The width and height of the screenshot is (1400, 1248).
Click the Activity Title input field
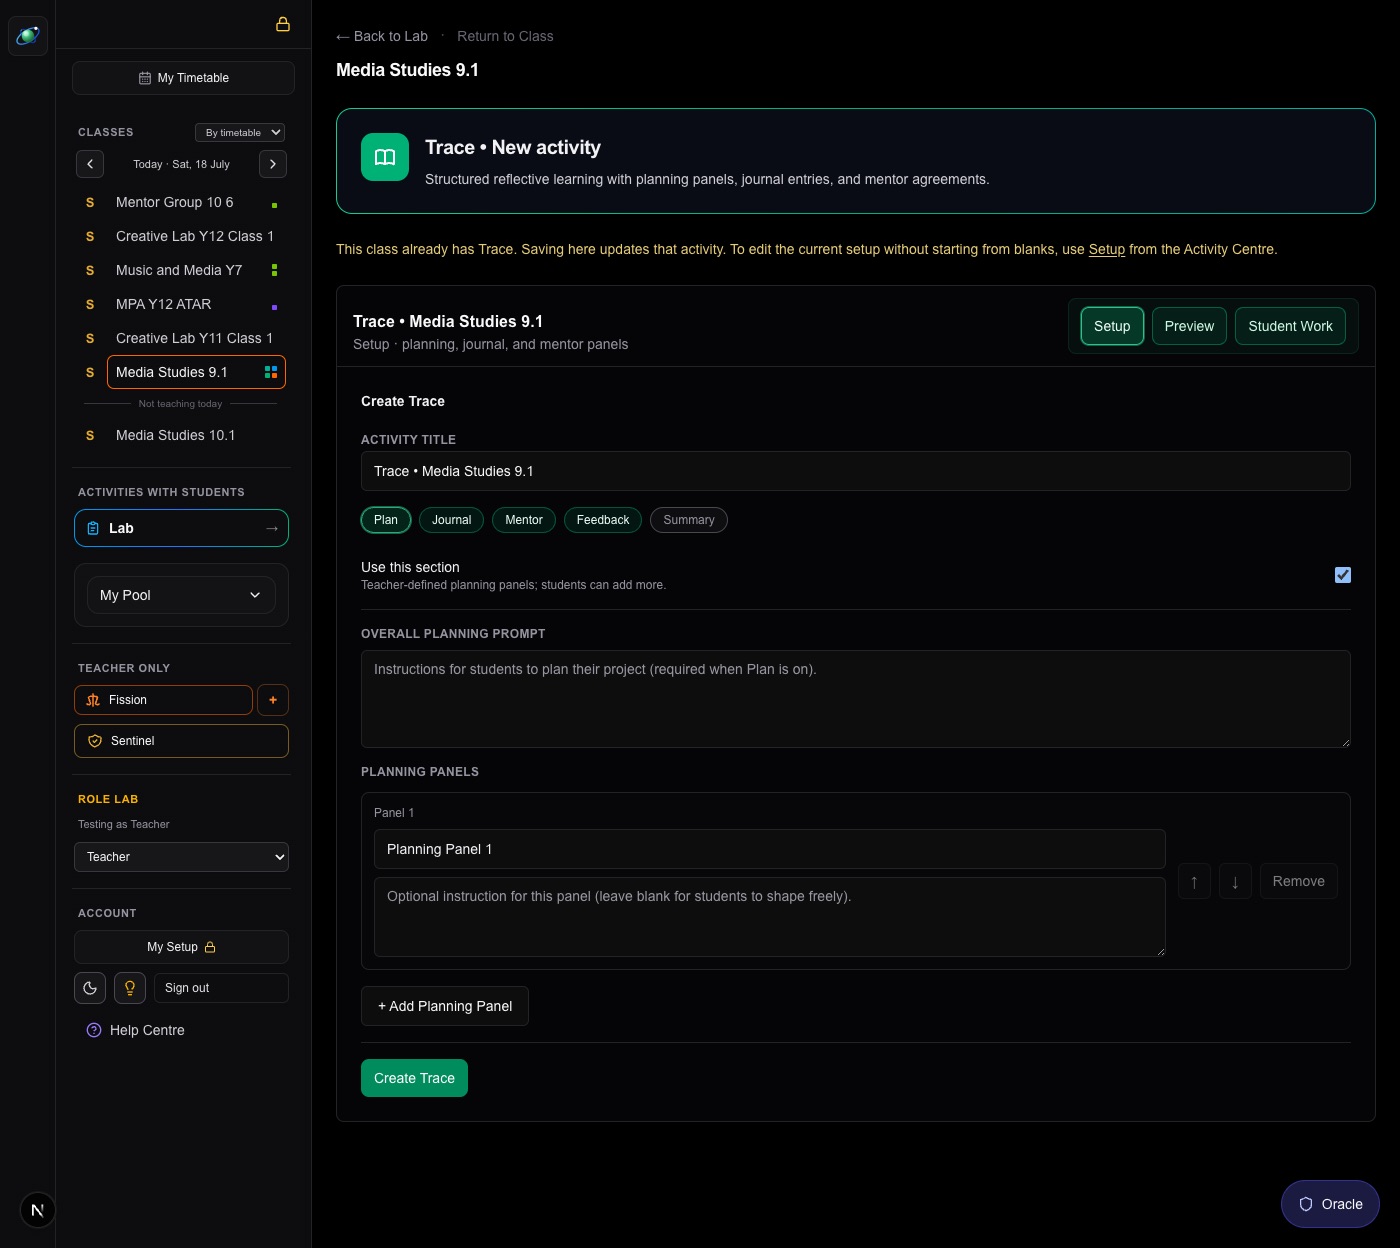click(x=855, y=471)
